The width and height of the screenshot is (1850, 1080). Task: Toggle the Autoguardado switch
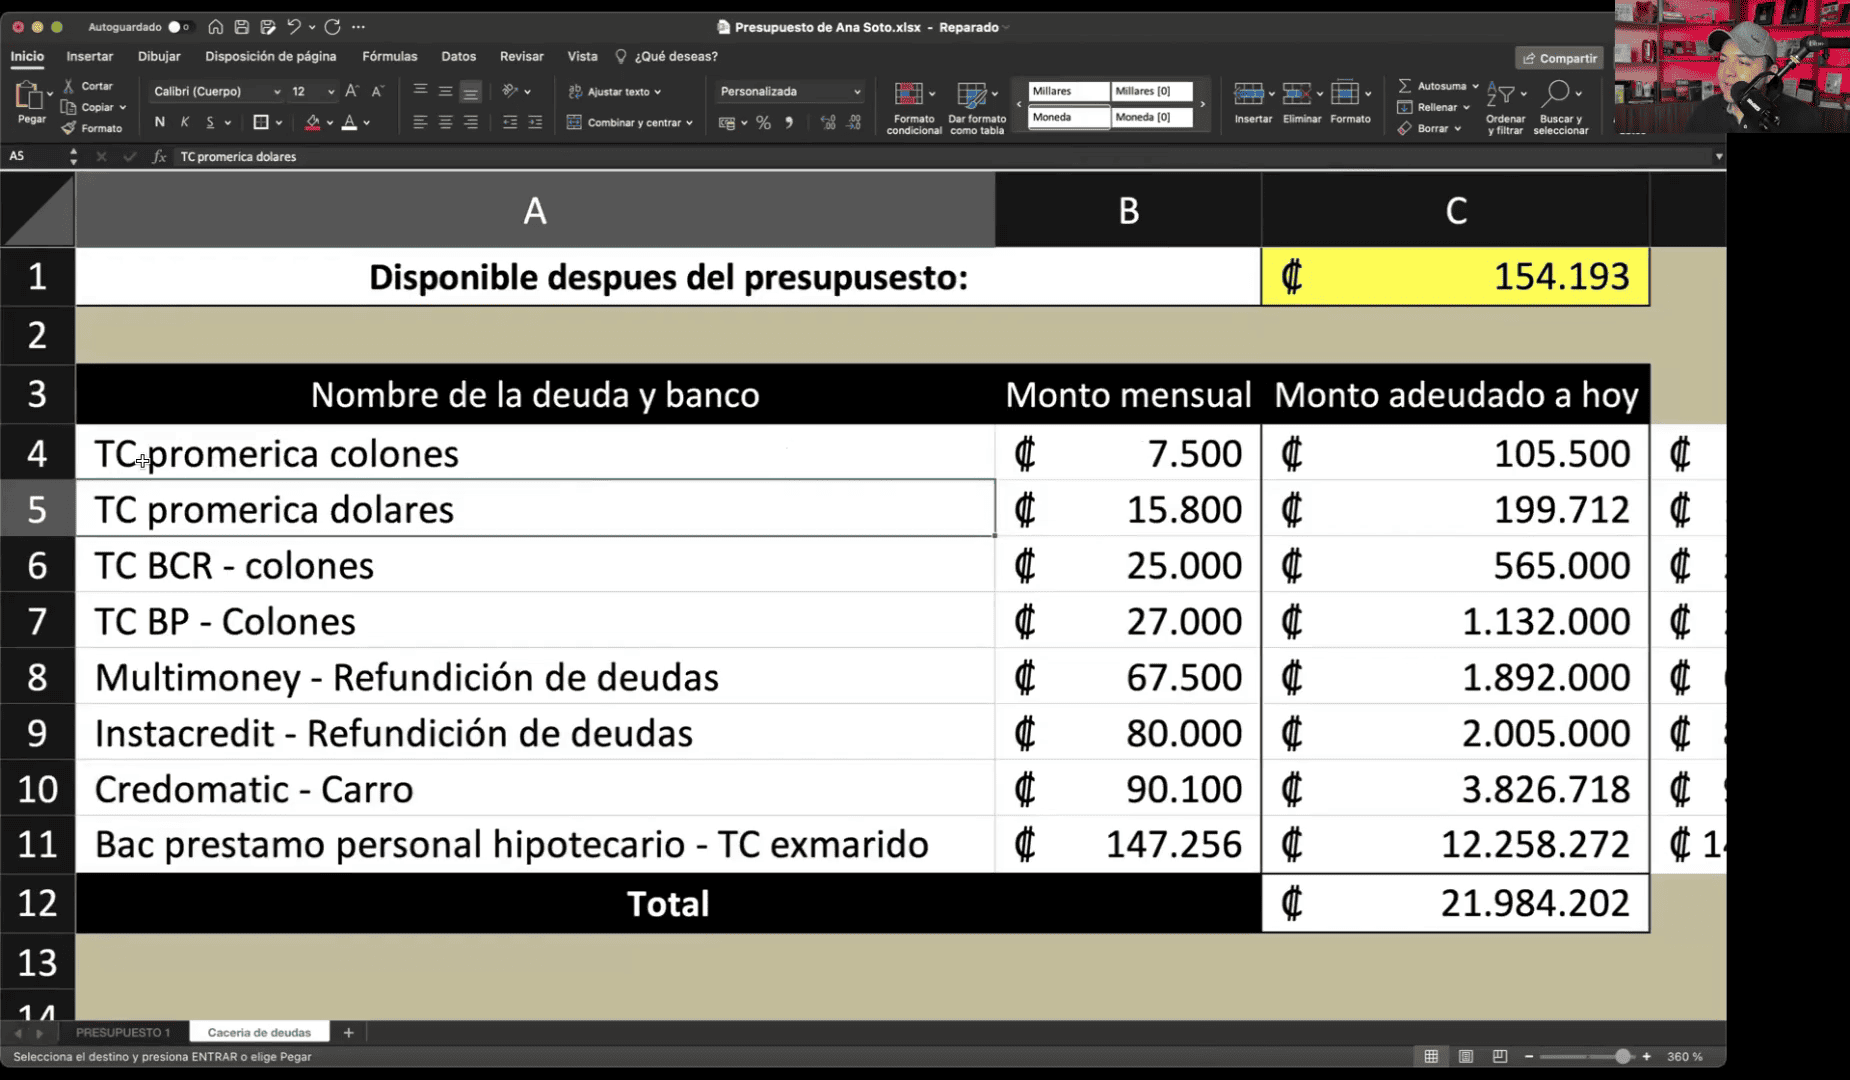tap(178, 27)
